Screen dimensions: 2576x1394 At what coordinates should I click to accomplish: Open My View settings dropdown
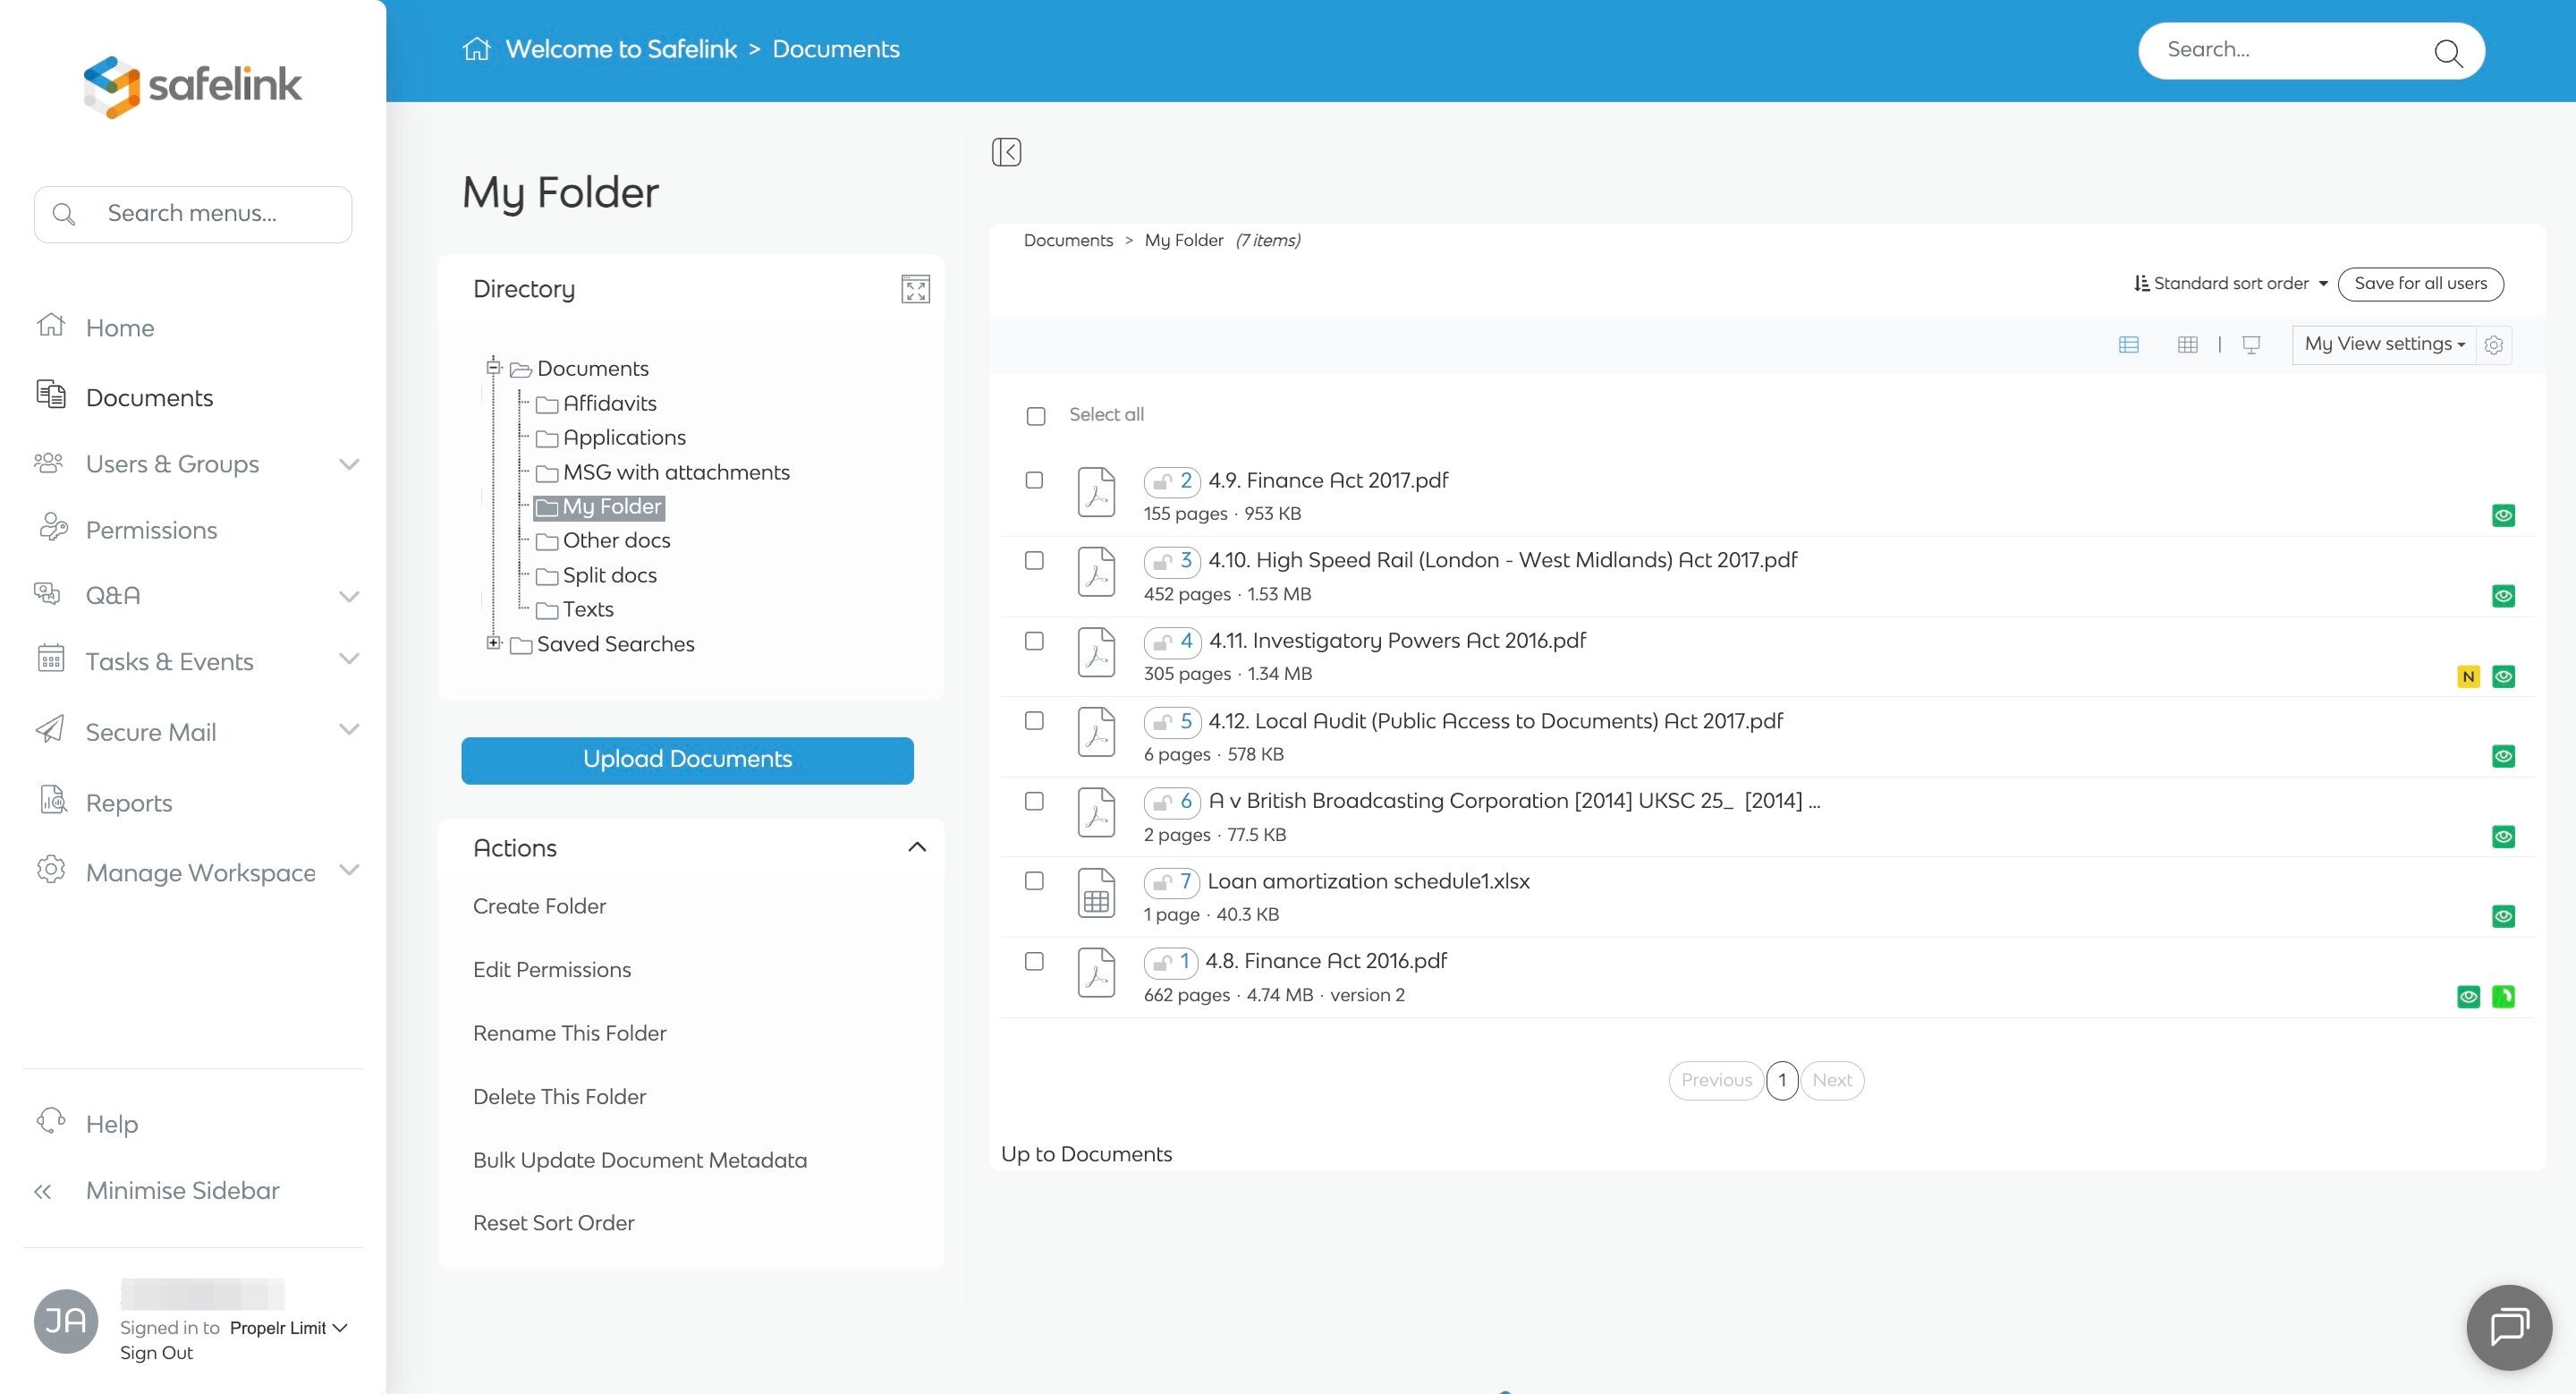pos(2383,345)
